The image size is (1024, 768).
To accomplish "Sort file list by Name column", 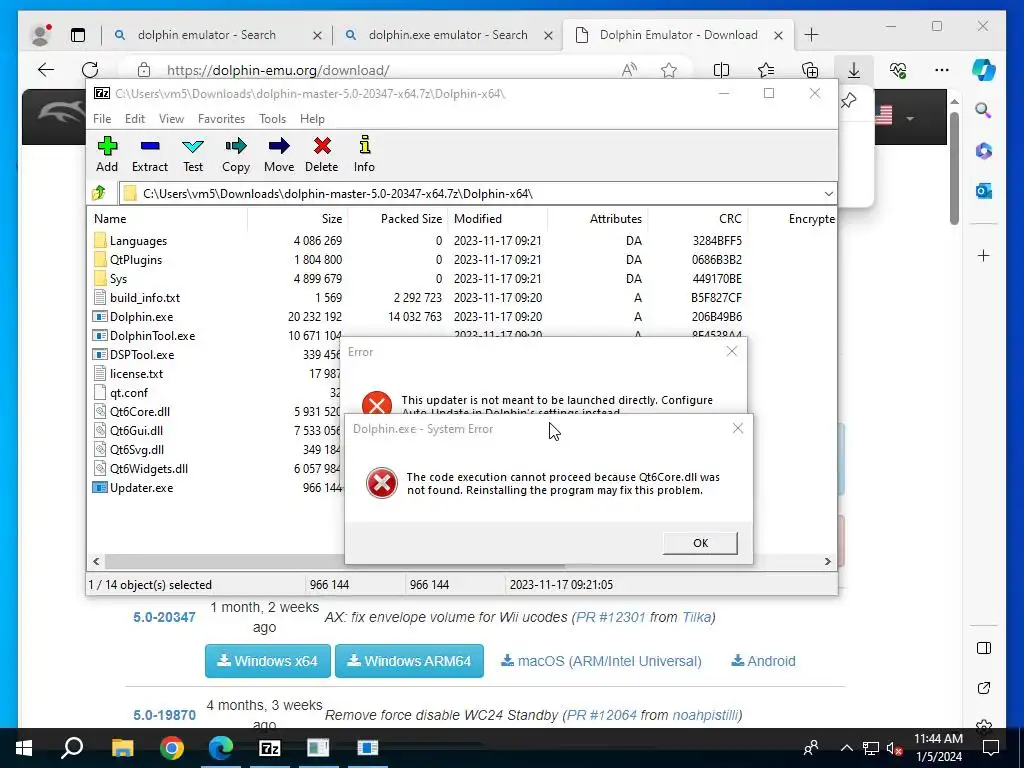I will tap(167, 219).
